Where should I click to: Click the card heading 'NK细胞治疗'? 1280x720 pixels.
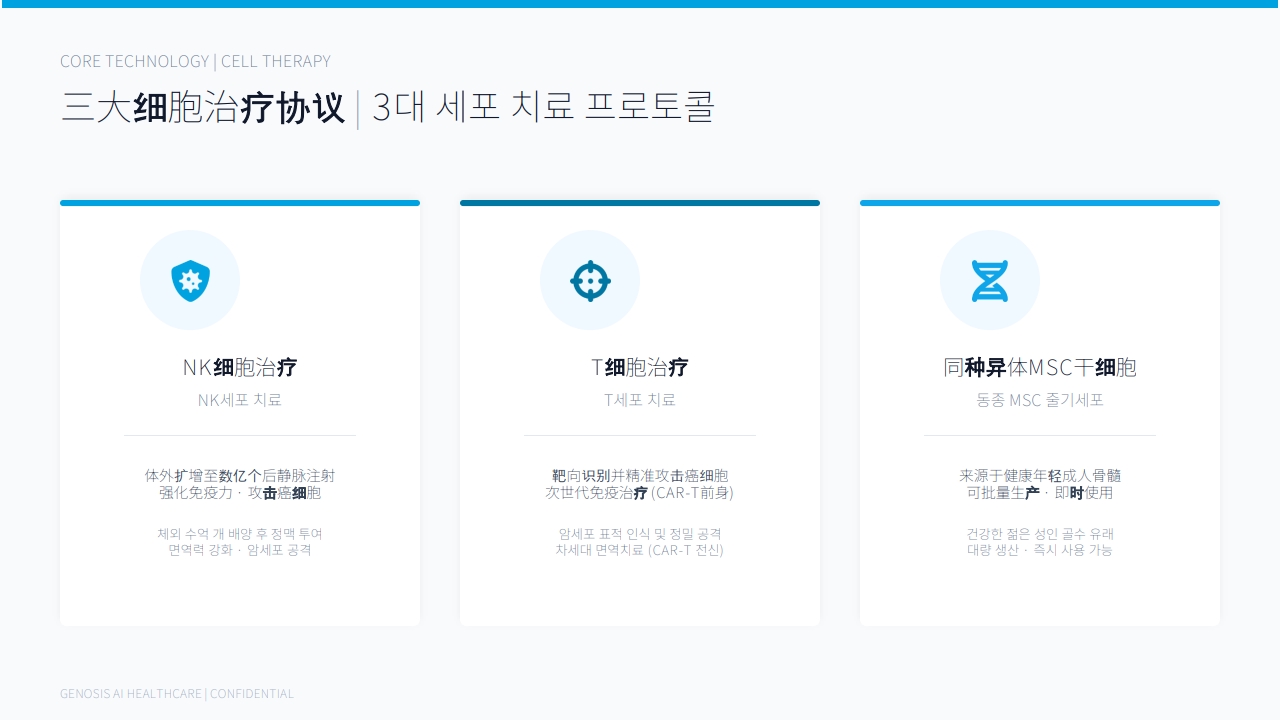(x=240, y=367)
